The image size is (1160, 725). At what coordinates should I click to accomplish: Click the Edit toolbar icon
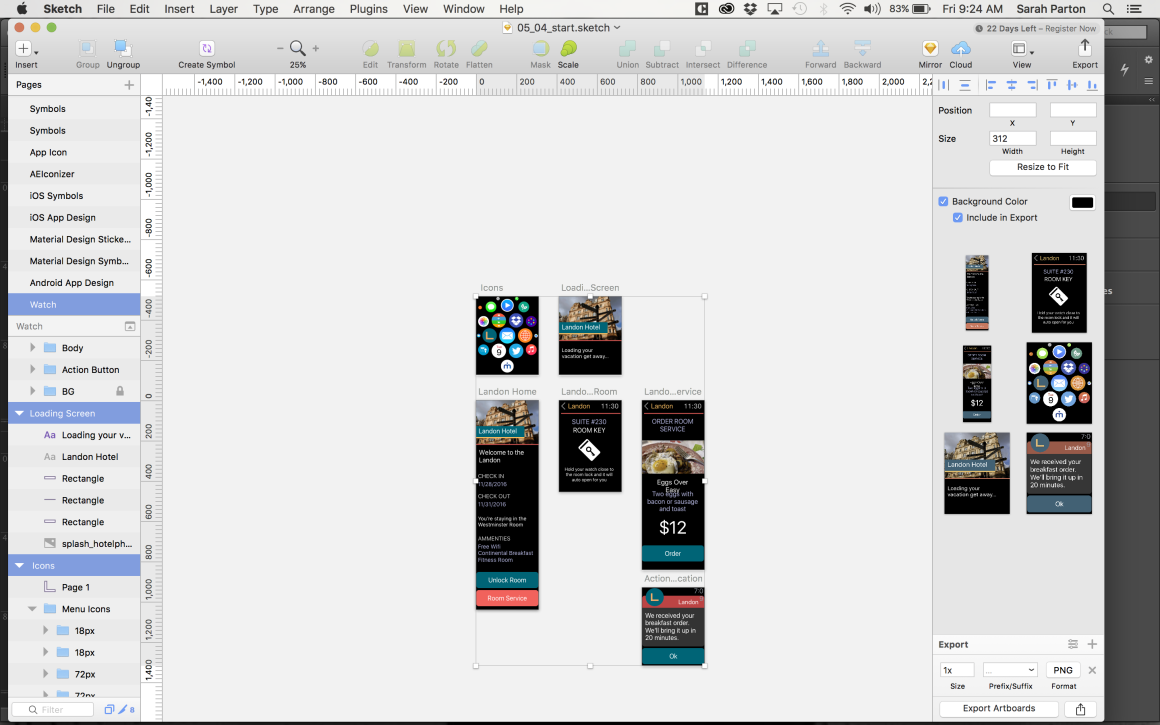370,49
